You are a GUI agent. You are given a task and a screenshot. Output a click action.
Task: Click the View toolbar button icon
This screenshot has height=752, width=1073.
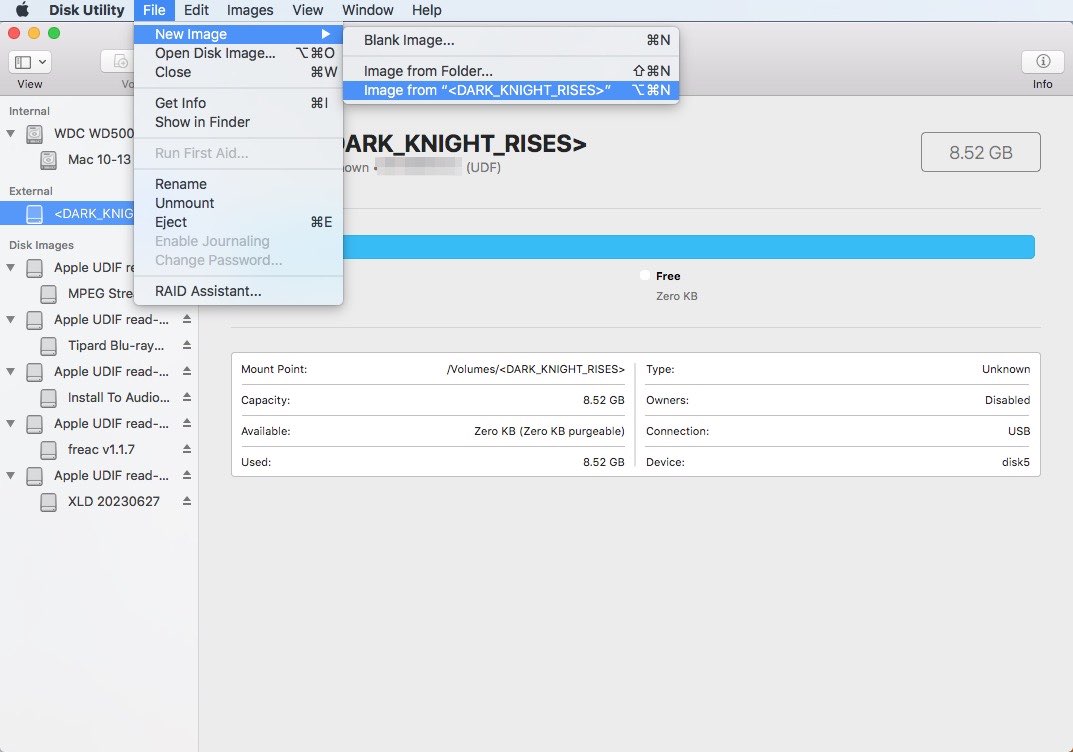coord(24,61)
